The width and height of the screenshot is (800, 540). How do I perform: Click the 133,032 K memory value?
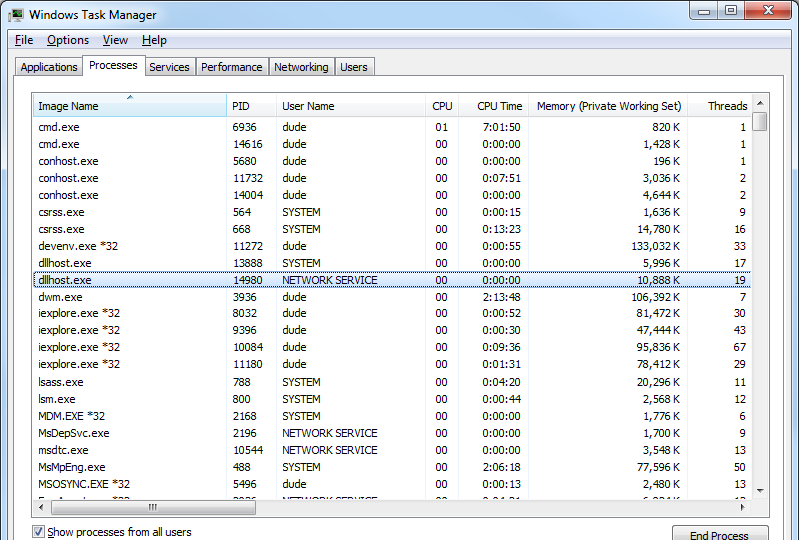point(656,246)
